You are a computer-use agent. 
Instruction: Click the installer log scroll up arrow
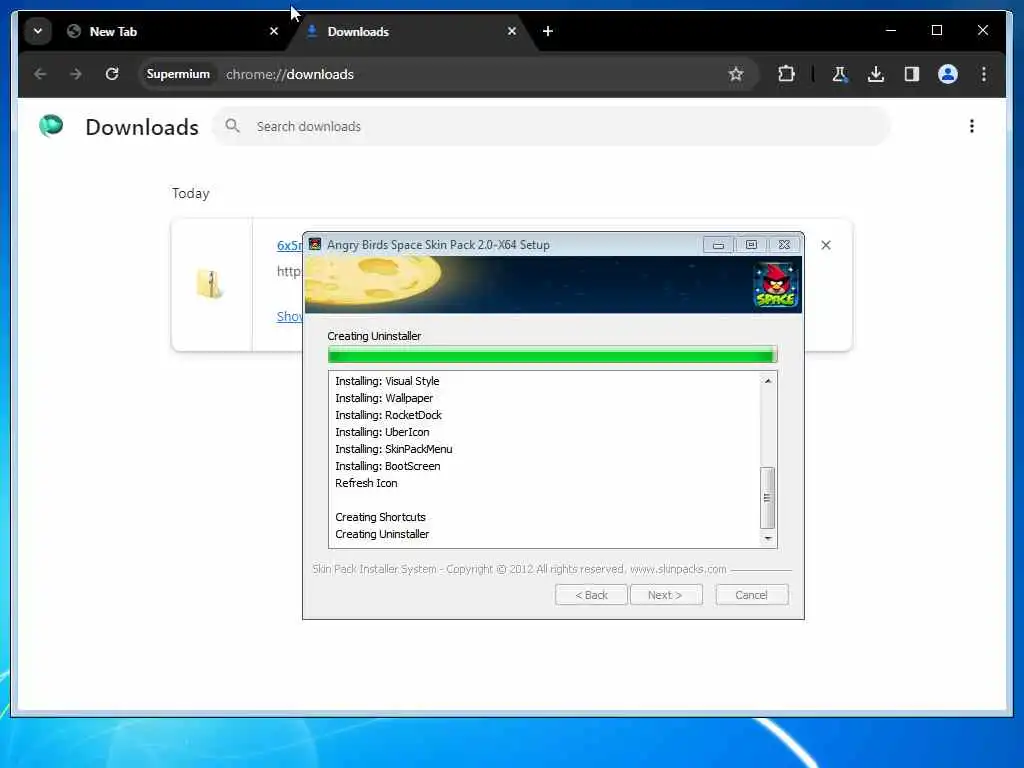(x=768, y=381)
